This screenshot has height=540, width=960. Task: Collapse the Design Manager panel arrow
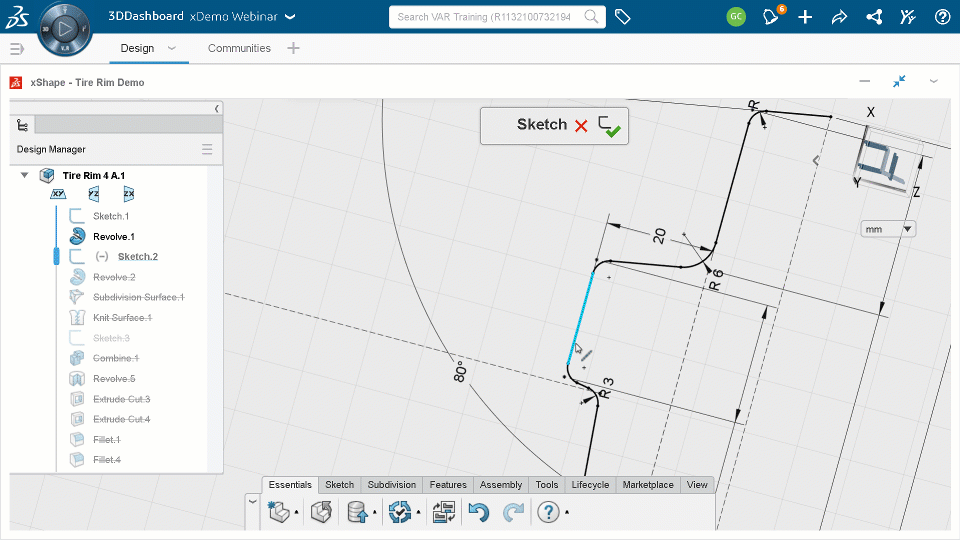[x=217, y=108]
